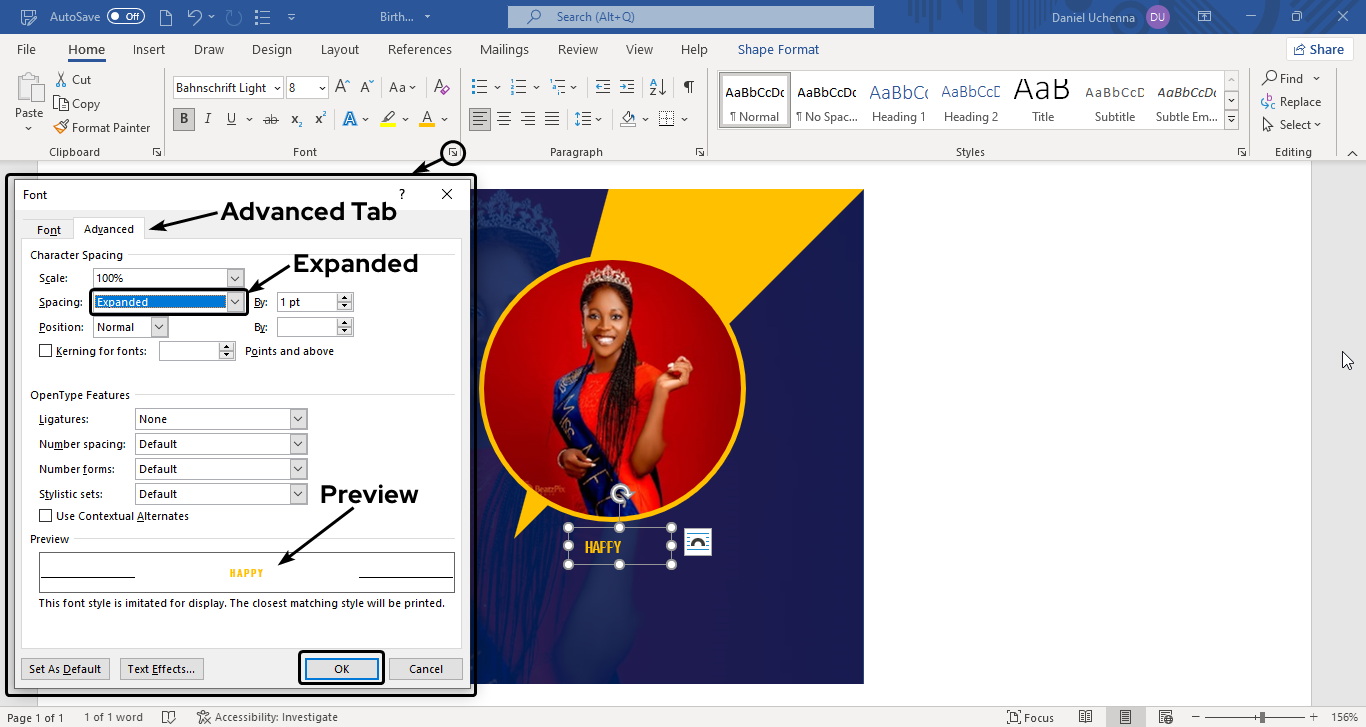The height and width of the screenshot is (727, 1366).
Task: Switch to the Font tab in the dialog
Action: tap(49, 229)
